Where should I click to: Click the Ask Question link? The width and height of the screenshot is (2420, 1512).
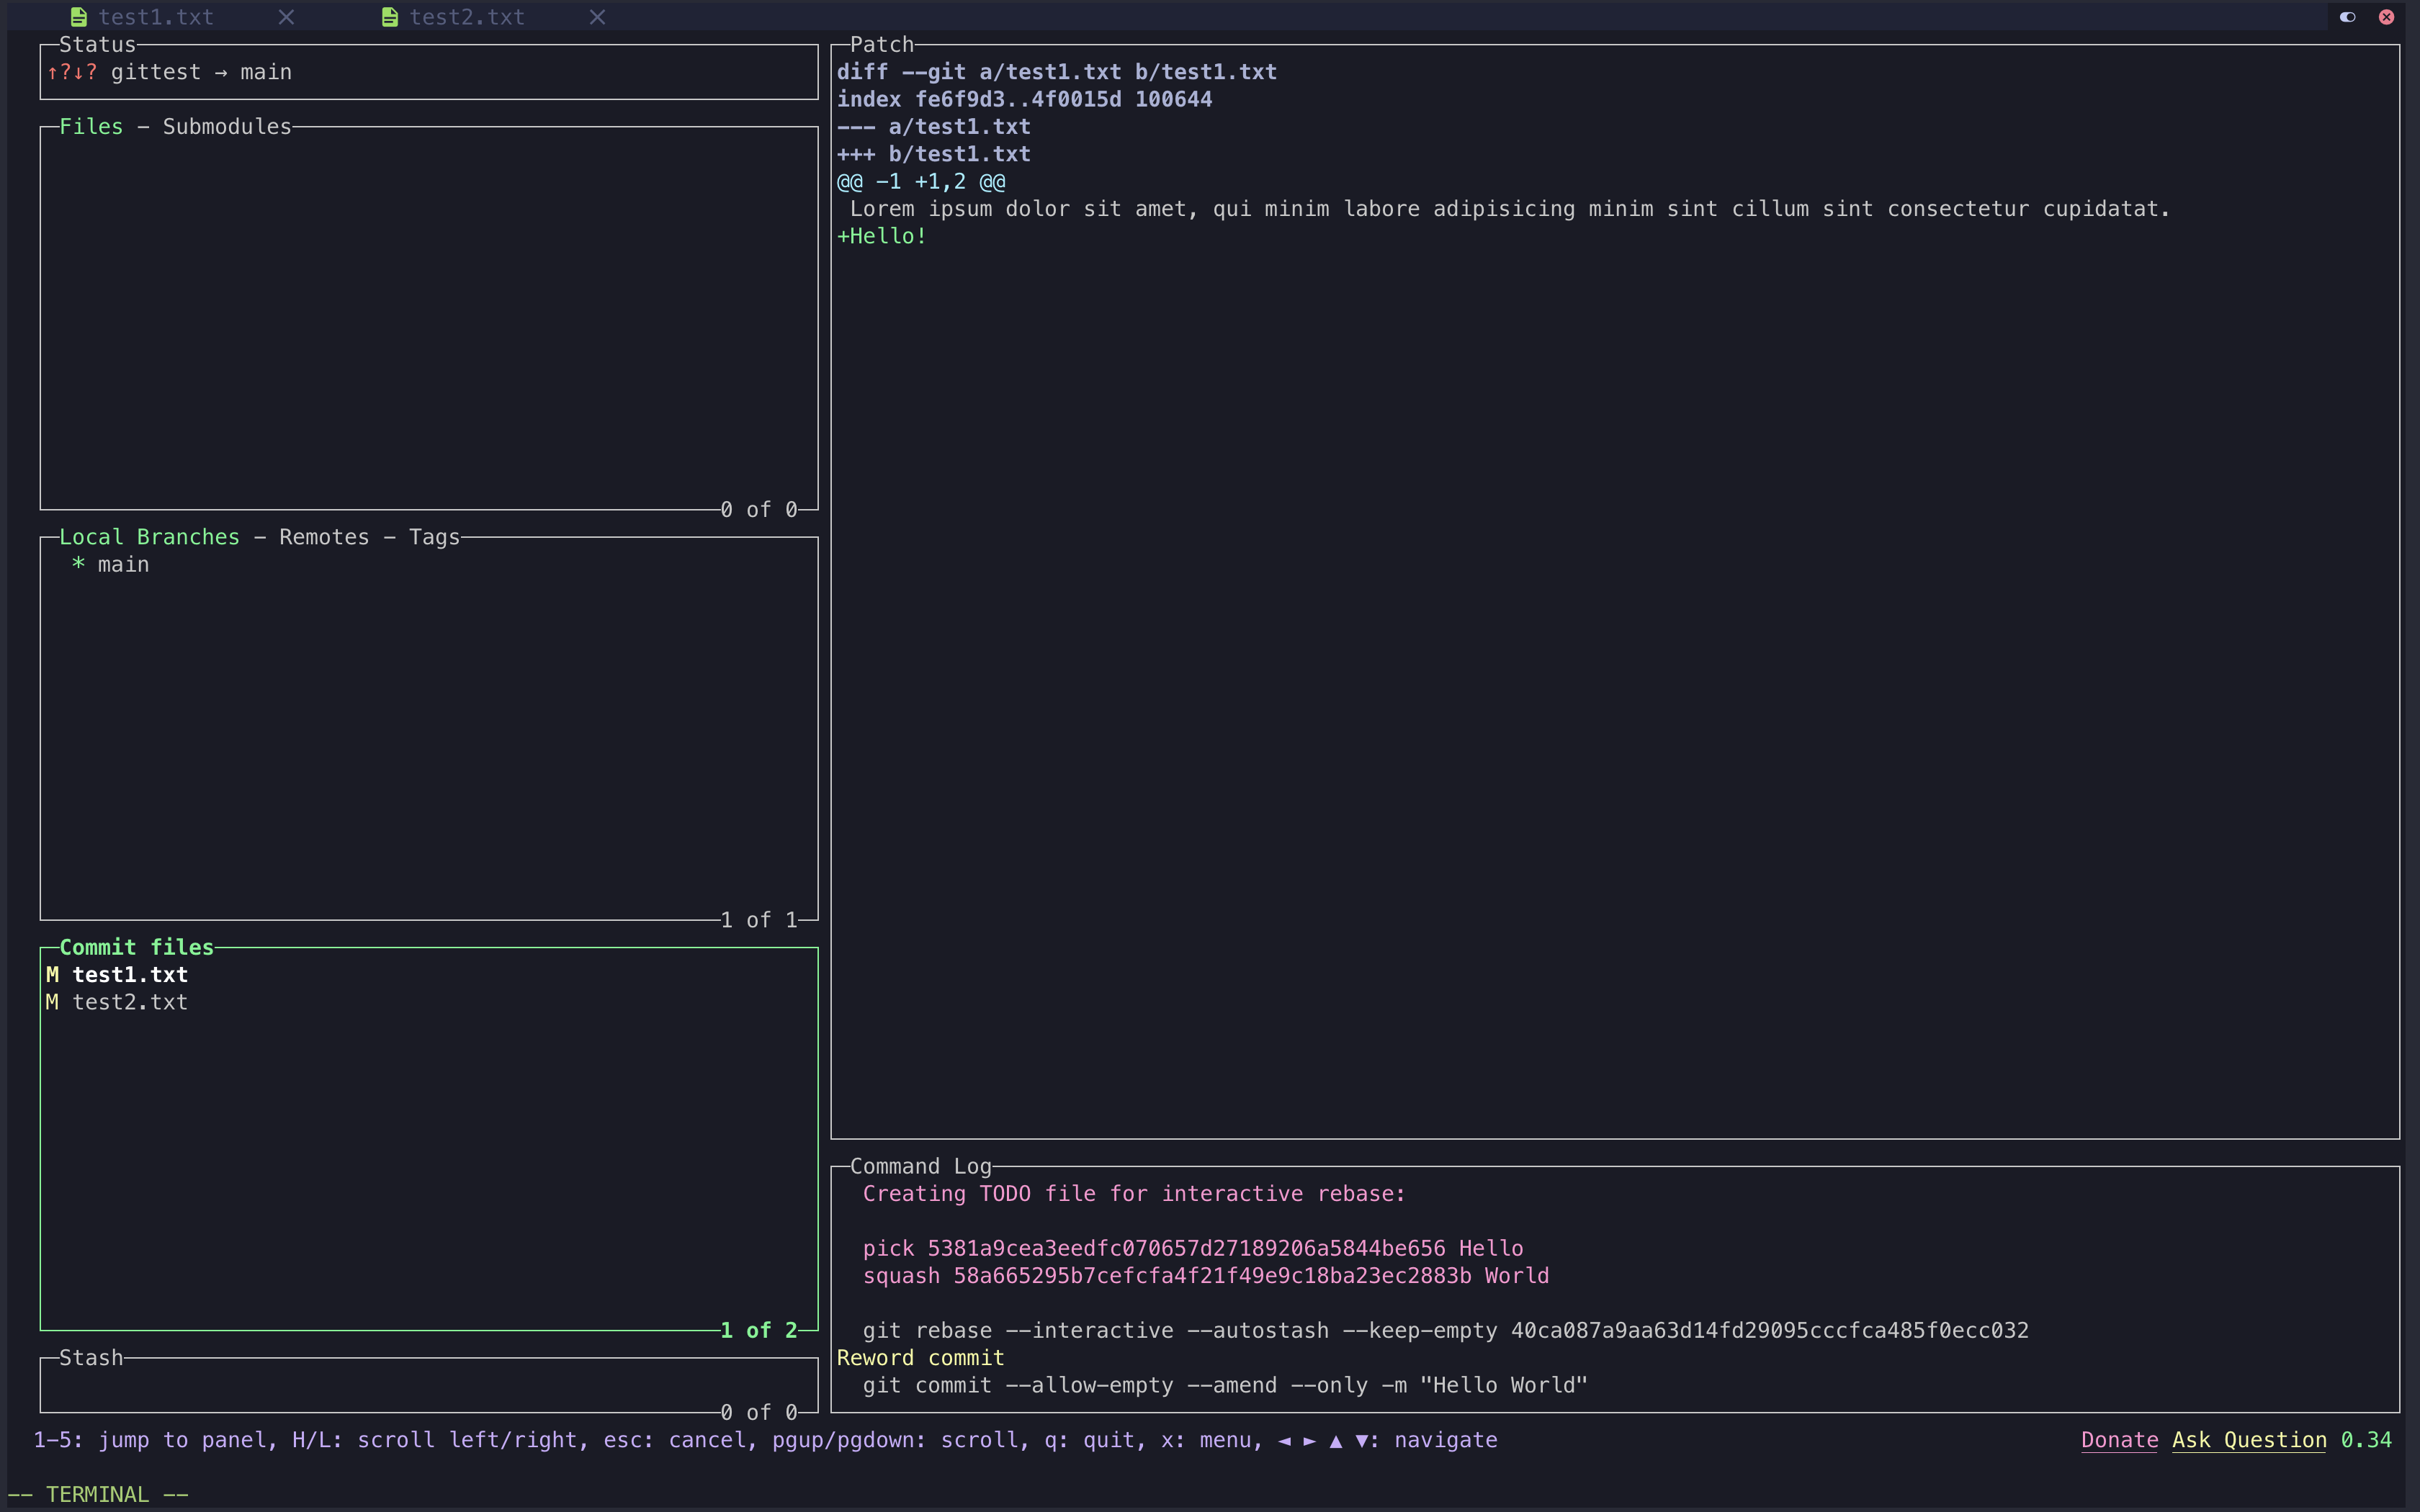tap(2249, 1440)
